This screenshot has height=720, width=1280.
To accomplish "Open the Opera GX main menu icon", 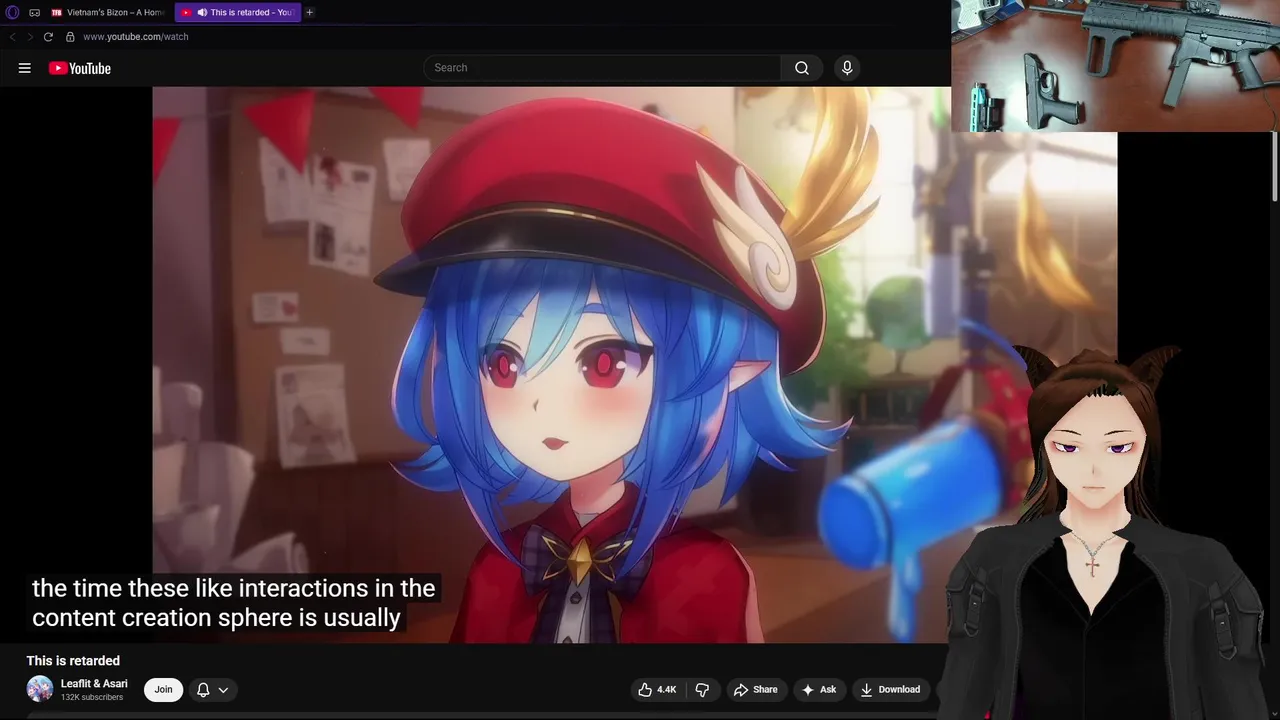I will pos(12,12).
